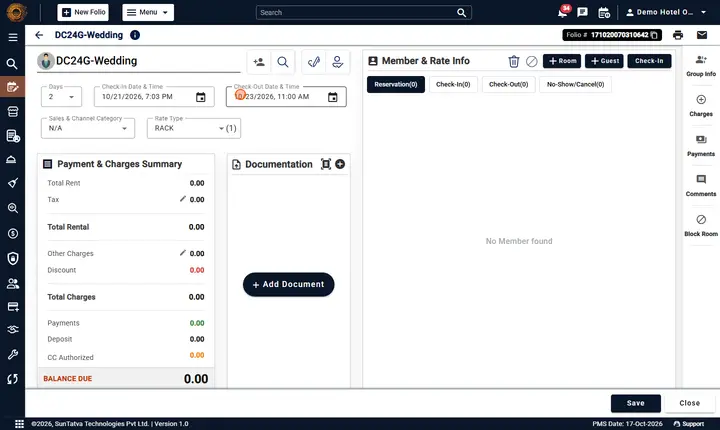Click the Add Document button
The height and width of the screenshot is (430, 720).
pos(288,284)
